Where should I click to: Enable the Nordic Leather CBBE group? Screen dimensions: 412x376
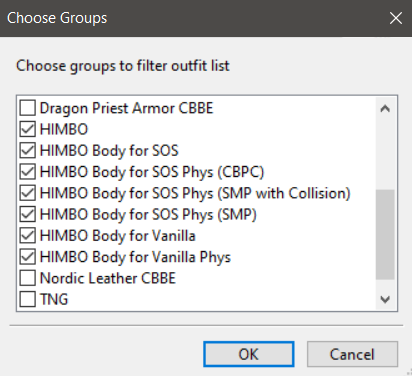[27, 278]
